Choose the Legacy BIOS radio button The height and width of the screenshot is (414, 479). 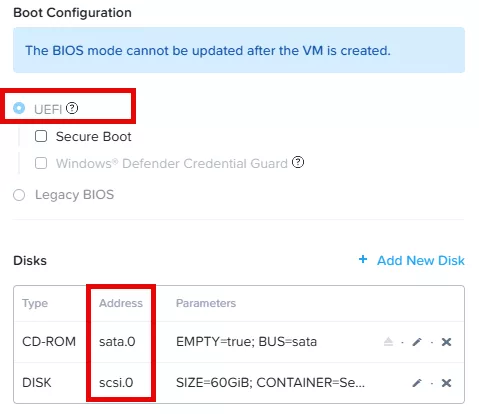19,195
